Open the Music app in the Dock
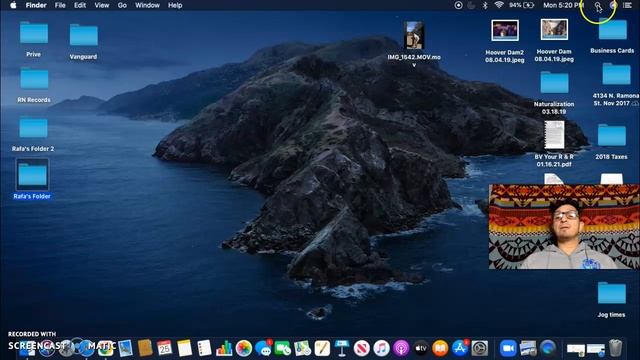Viewport: 640px width, 360px height. (381, 348)
